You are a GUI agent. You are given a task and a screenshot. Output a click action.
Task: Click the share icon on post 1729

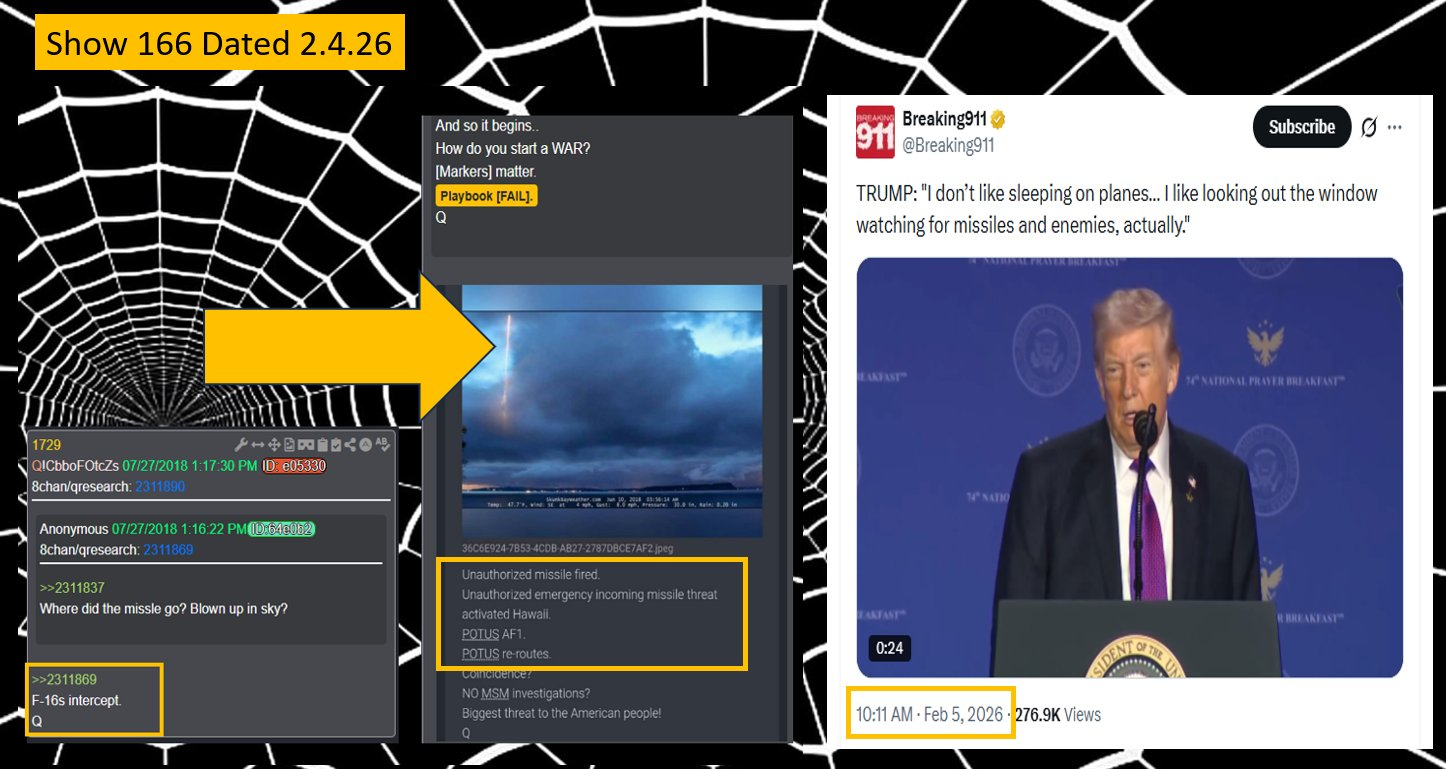(351, 445)
